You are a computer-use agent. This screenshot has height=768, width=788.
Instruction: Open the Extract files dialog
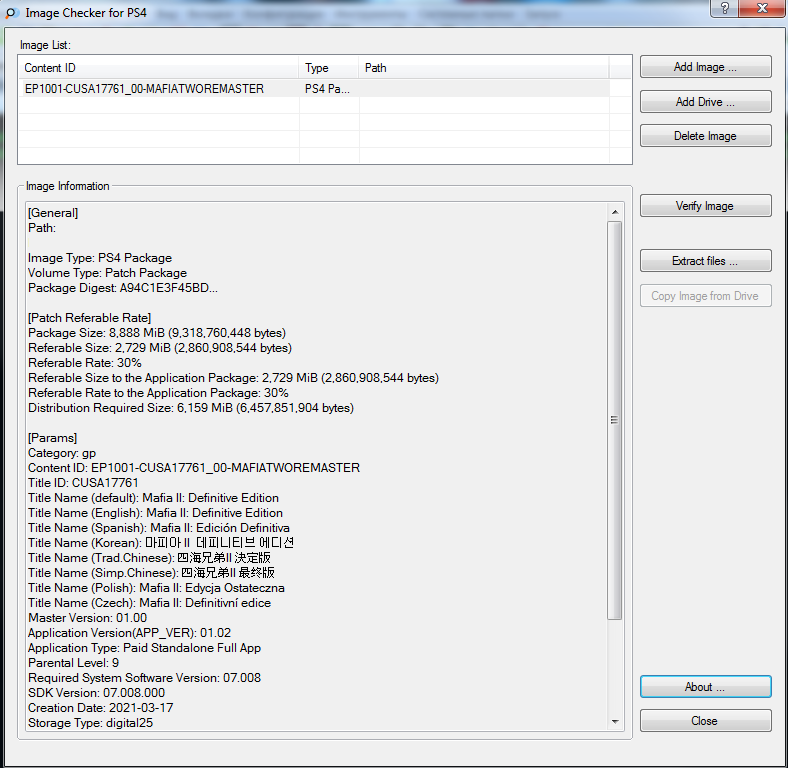coord(705,261)
